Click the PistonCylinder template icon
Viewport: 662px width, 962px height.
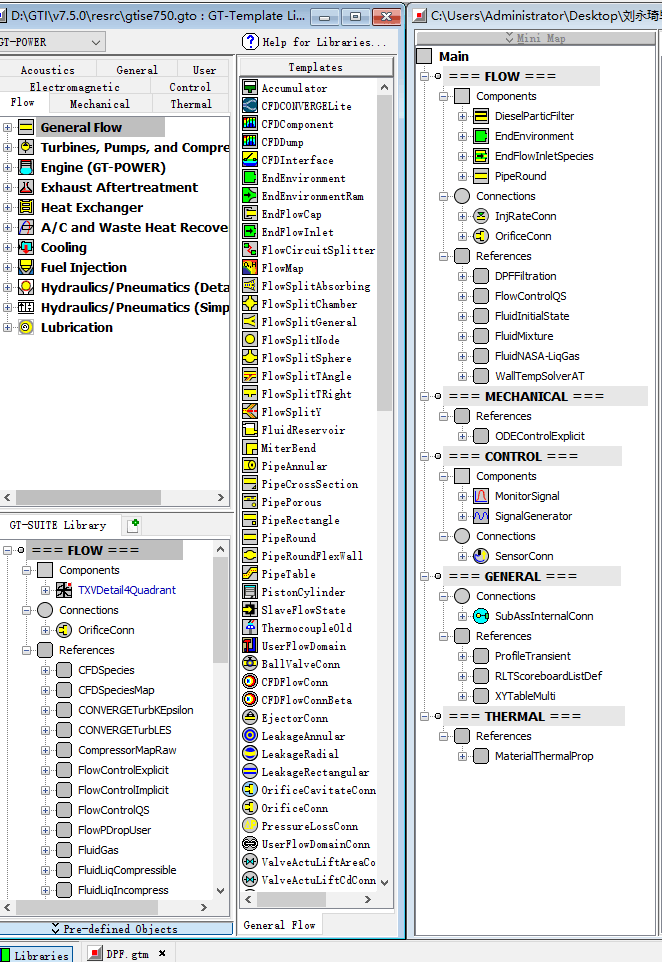tap(250, 591)
